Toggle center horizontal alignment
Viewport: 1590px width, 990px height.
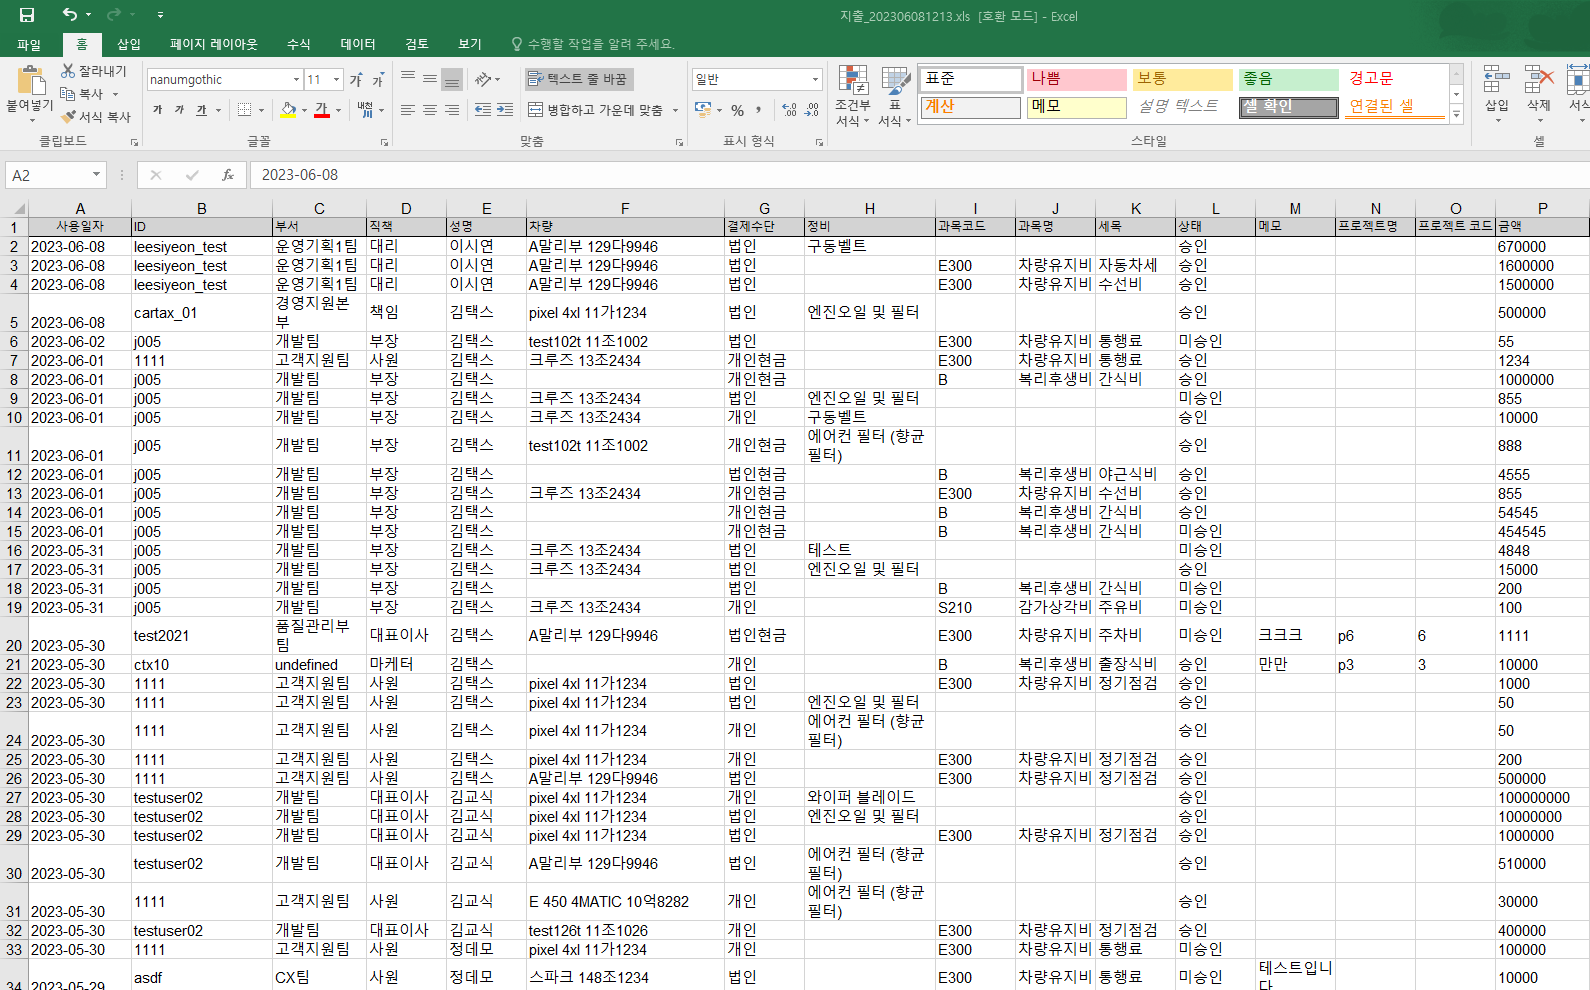(x=430, y=110)
